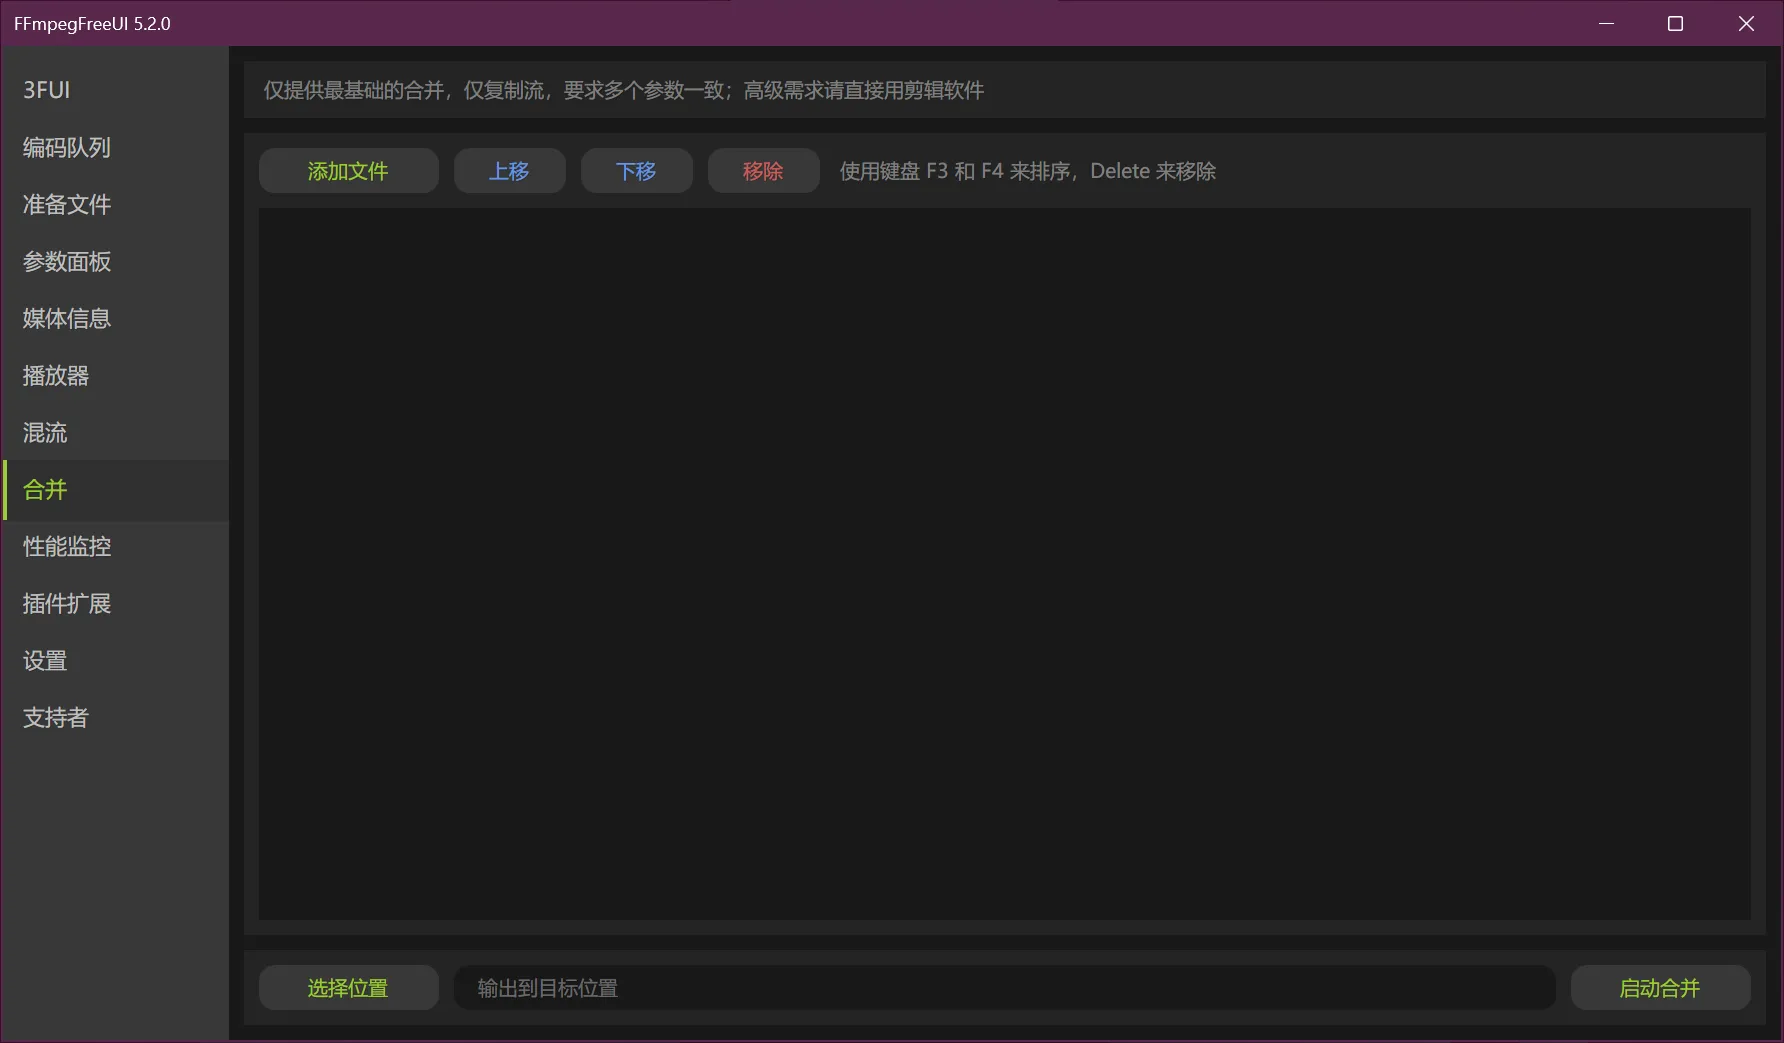Focus the 输出到目标位置 input field
This screenshot has height=1043, width=1784.
tap(1004, 988)
